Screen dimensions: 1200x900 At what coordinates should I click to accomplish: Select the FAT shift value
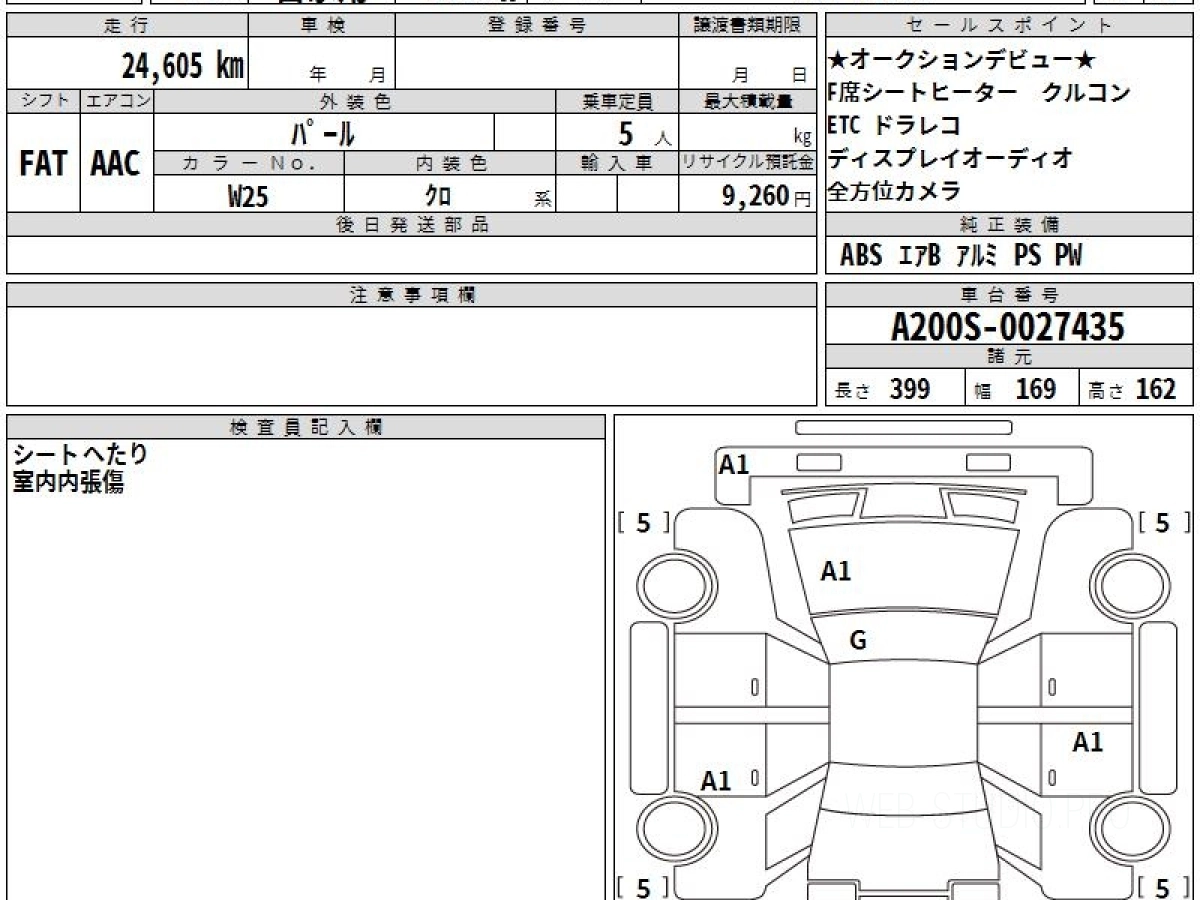click(x=43, y=163)
